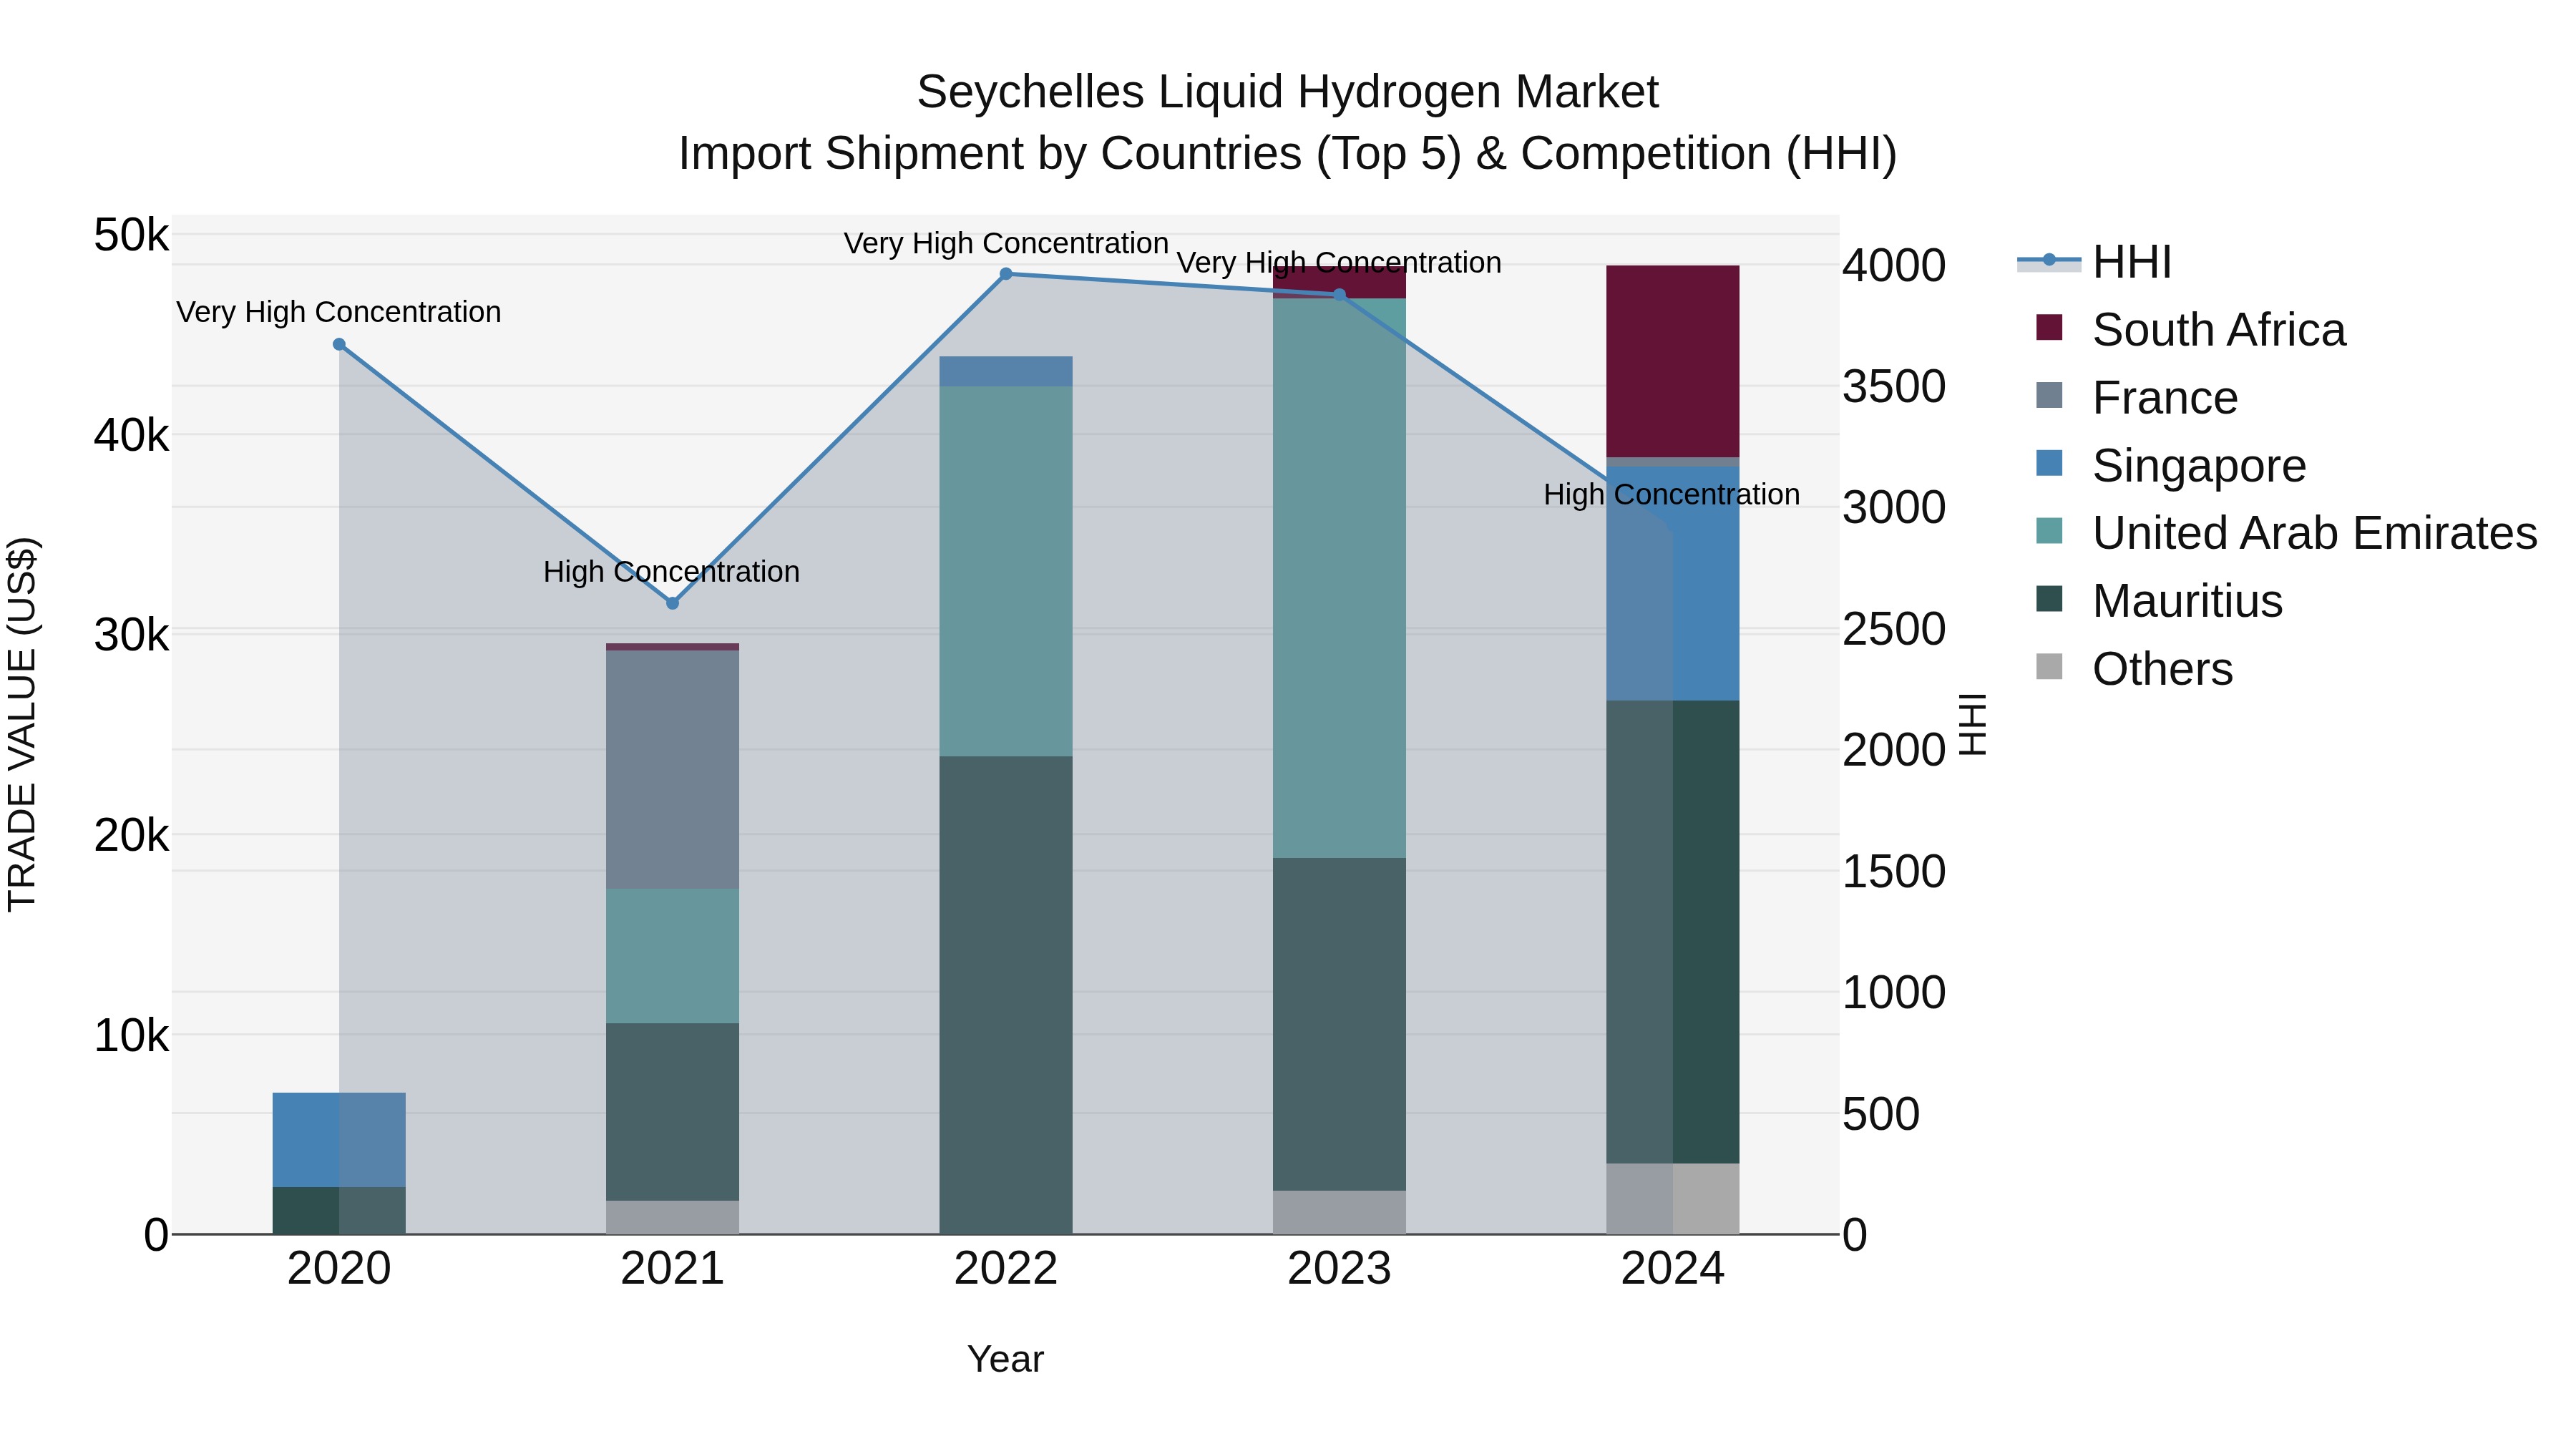Select the 2020 Singapore bar segment

[x=339, y=1140]
